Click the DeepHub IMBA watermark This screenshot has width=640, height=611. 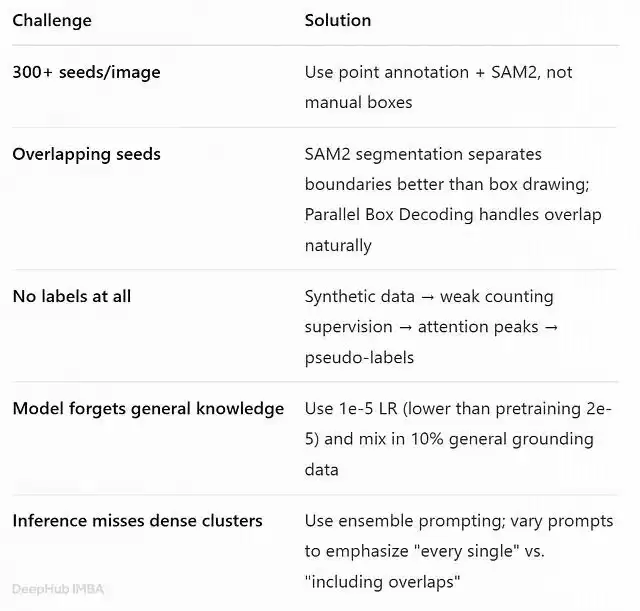pos(58,589)
